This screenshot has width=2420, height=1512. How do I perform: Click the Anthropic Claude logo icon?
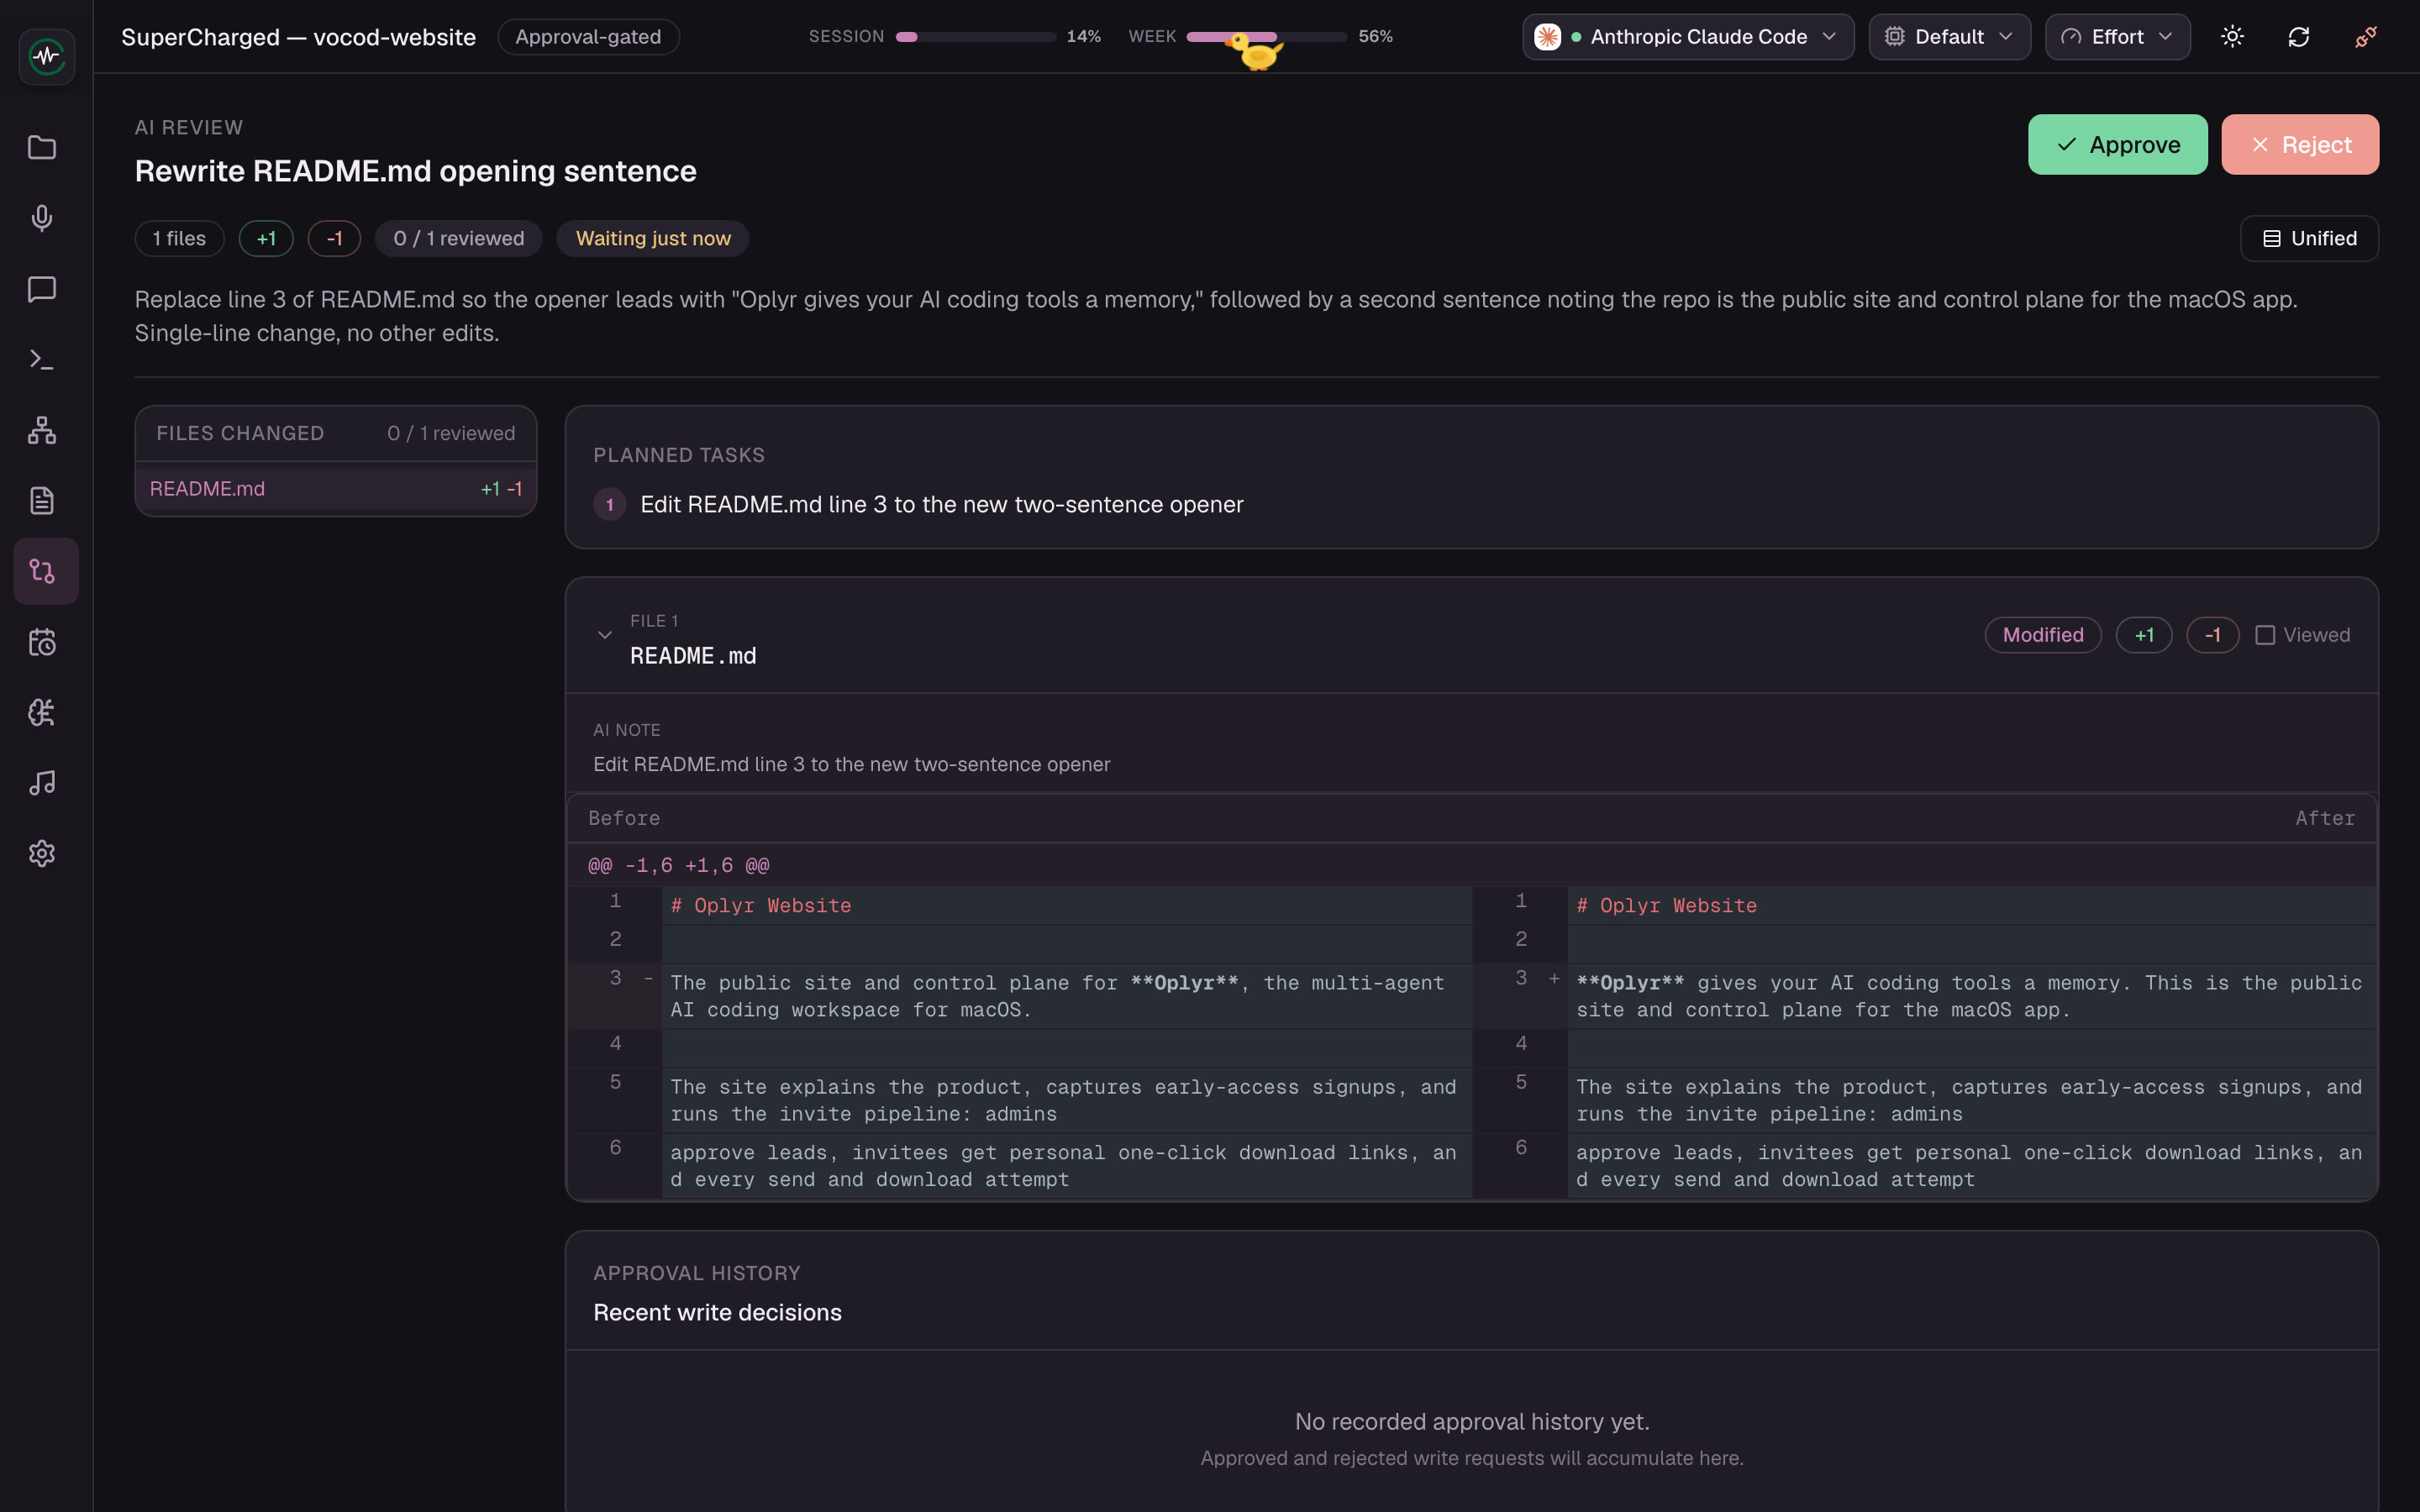pyautogui.click(x=1547, y=37)
